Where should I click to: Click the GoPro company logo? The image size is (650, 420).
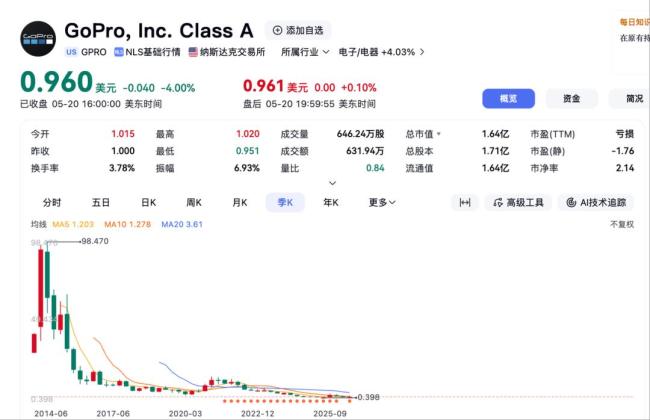pyautogui.click(x=38, y=39)
